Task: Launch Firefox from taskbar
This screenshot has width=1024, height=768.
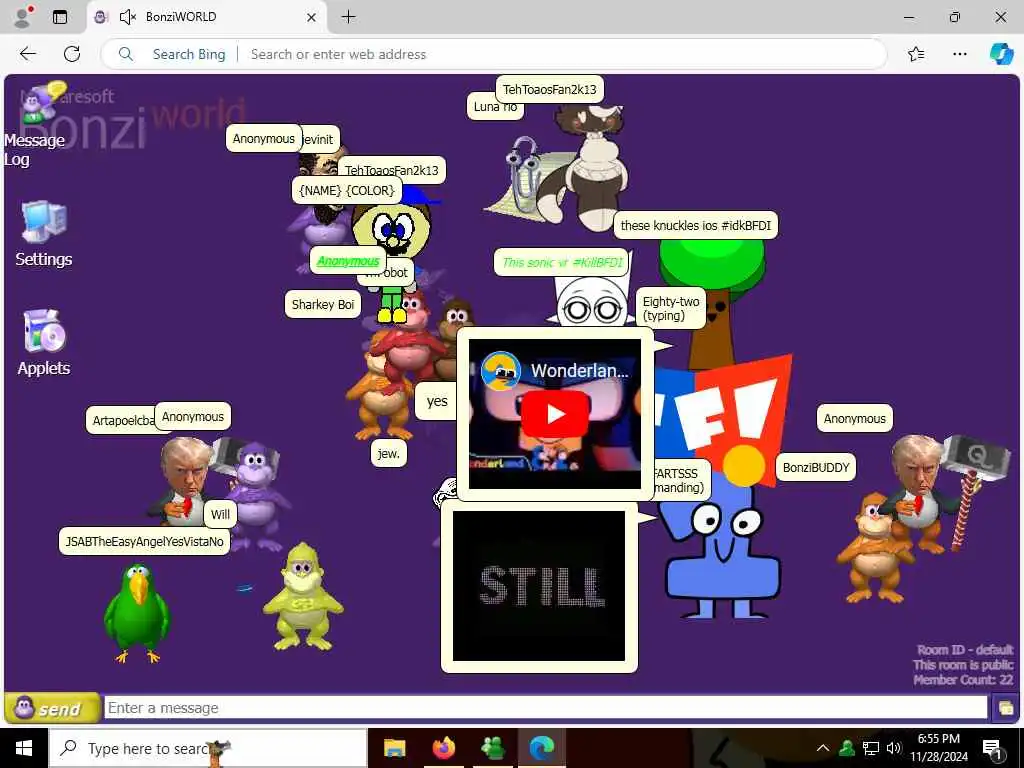Action: point(444,748)
